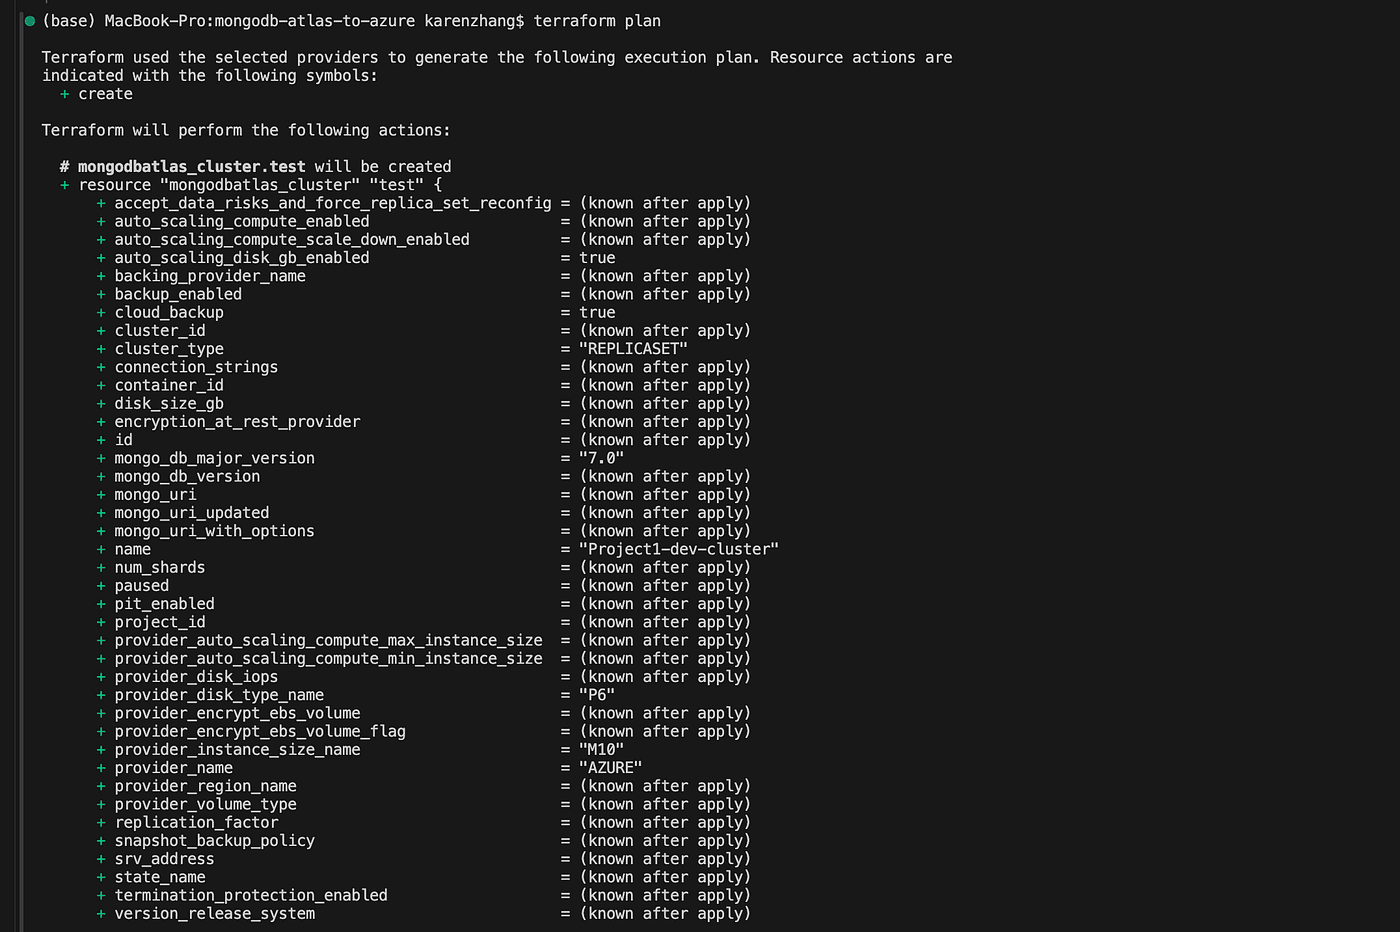Click the termination_protection_enabled attribute
The width and height of the screenshot is (1400, 932).
[x=251, y=896]
